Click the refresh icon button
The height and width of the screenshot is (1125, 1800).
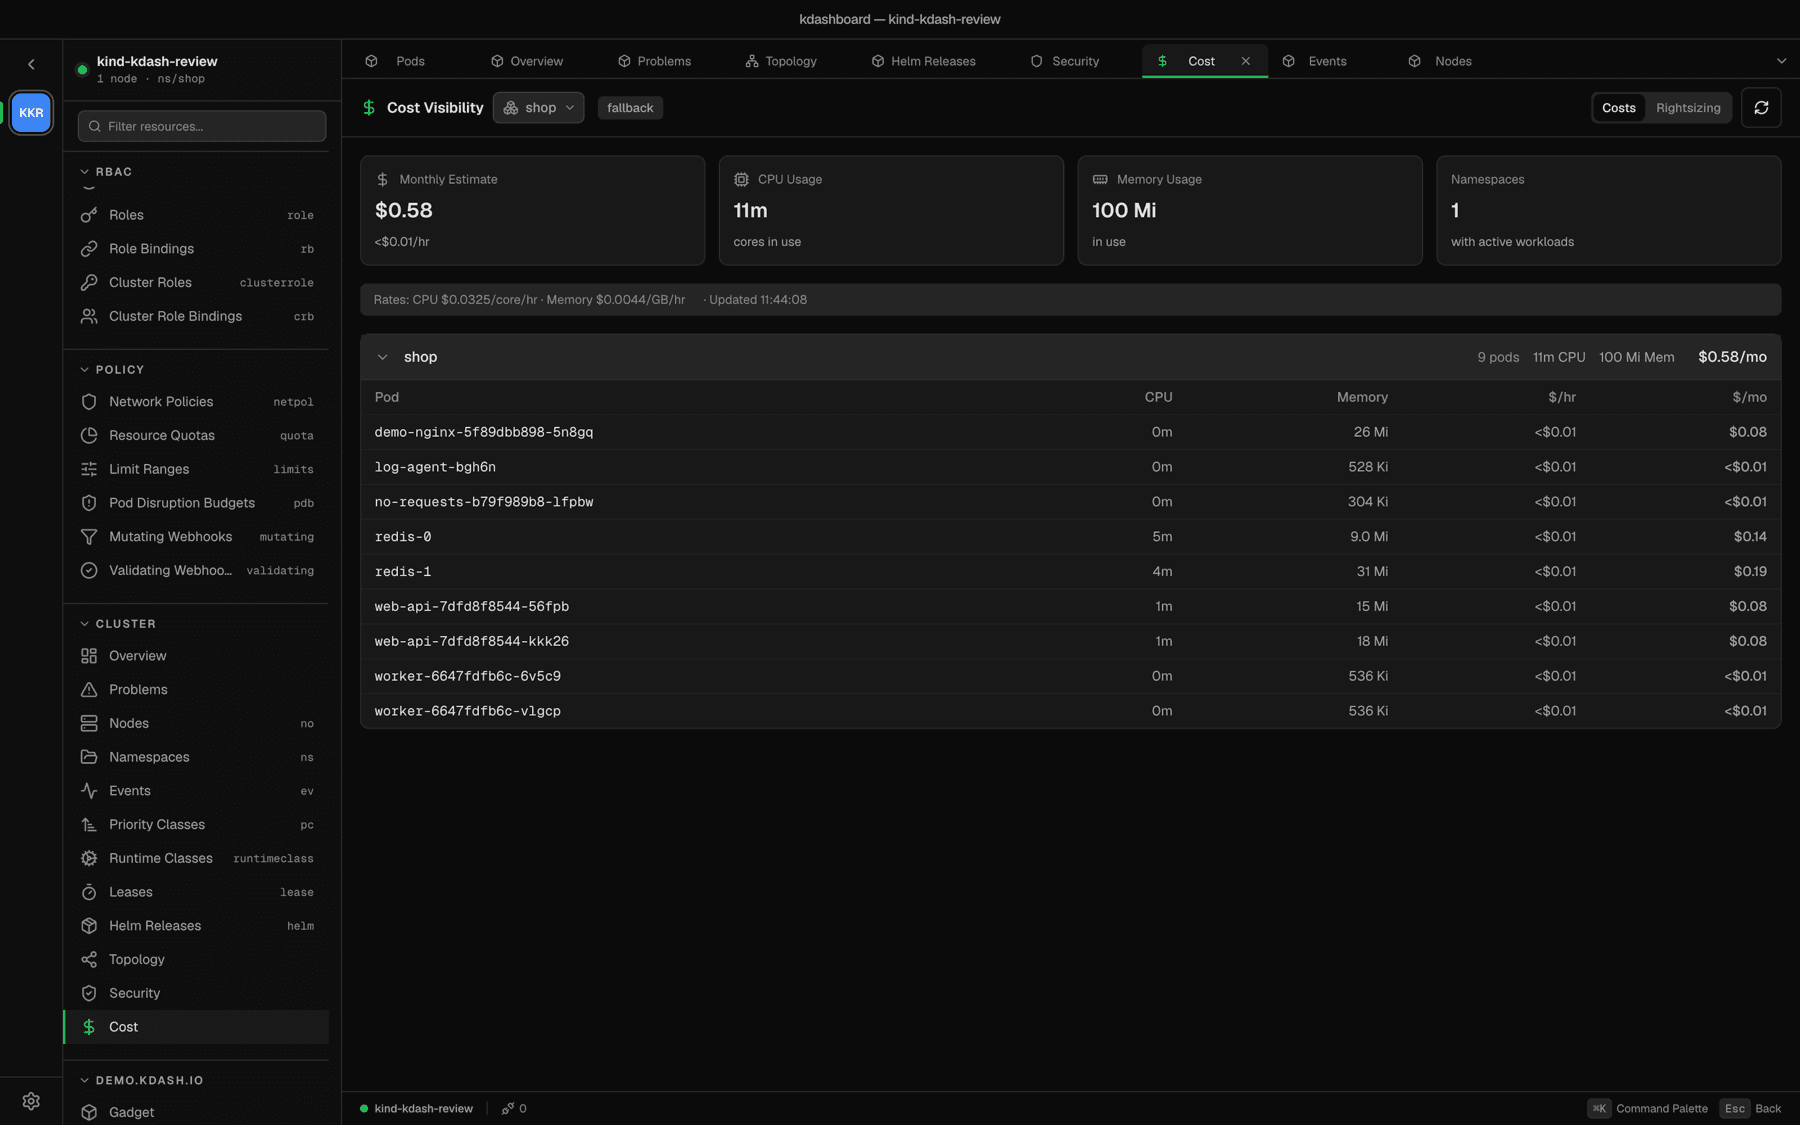[x=1761, y=108]
